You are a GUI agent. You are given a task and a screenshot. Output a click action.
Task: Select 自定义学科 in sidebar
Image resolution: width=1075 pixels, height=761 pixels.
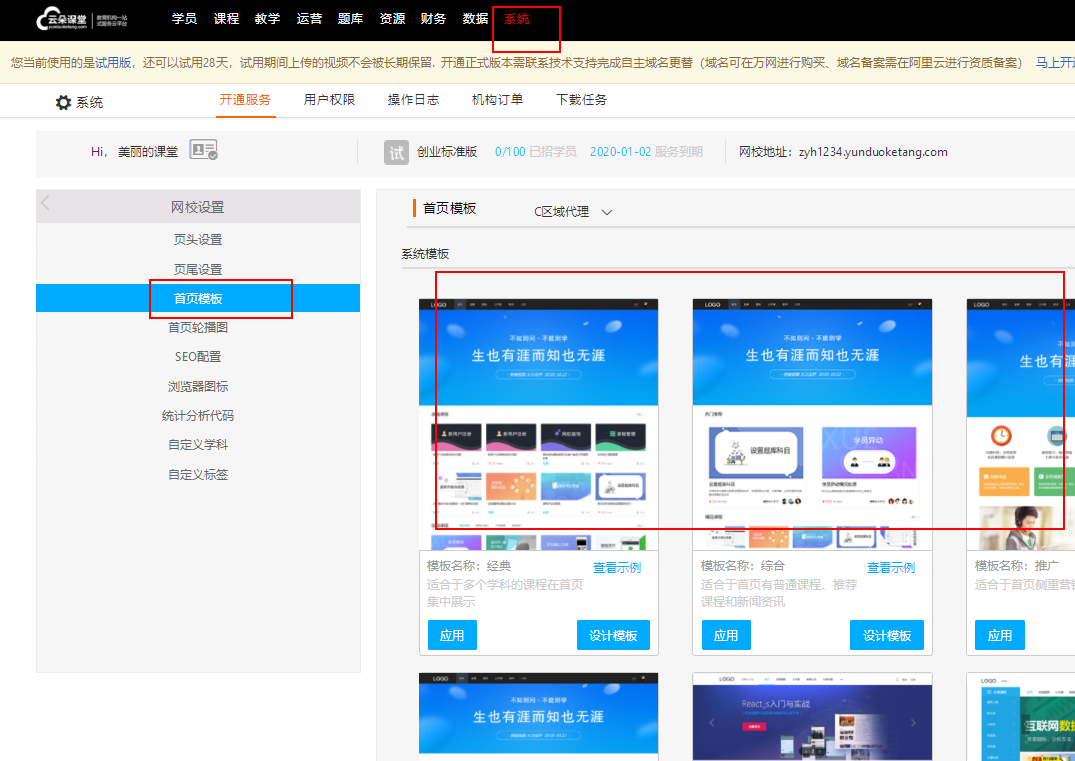point(198,445)
